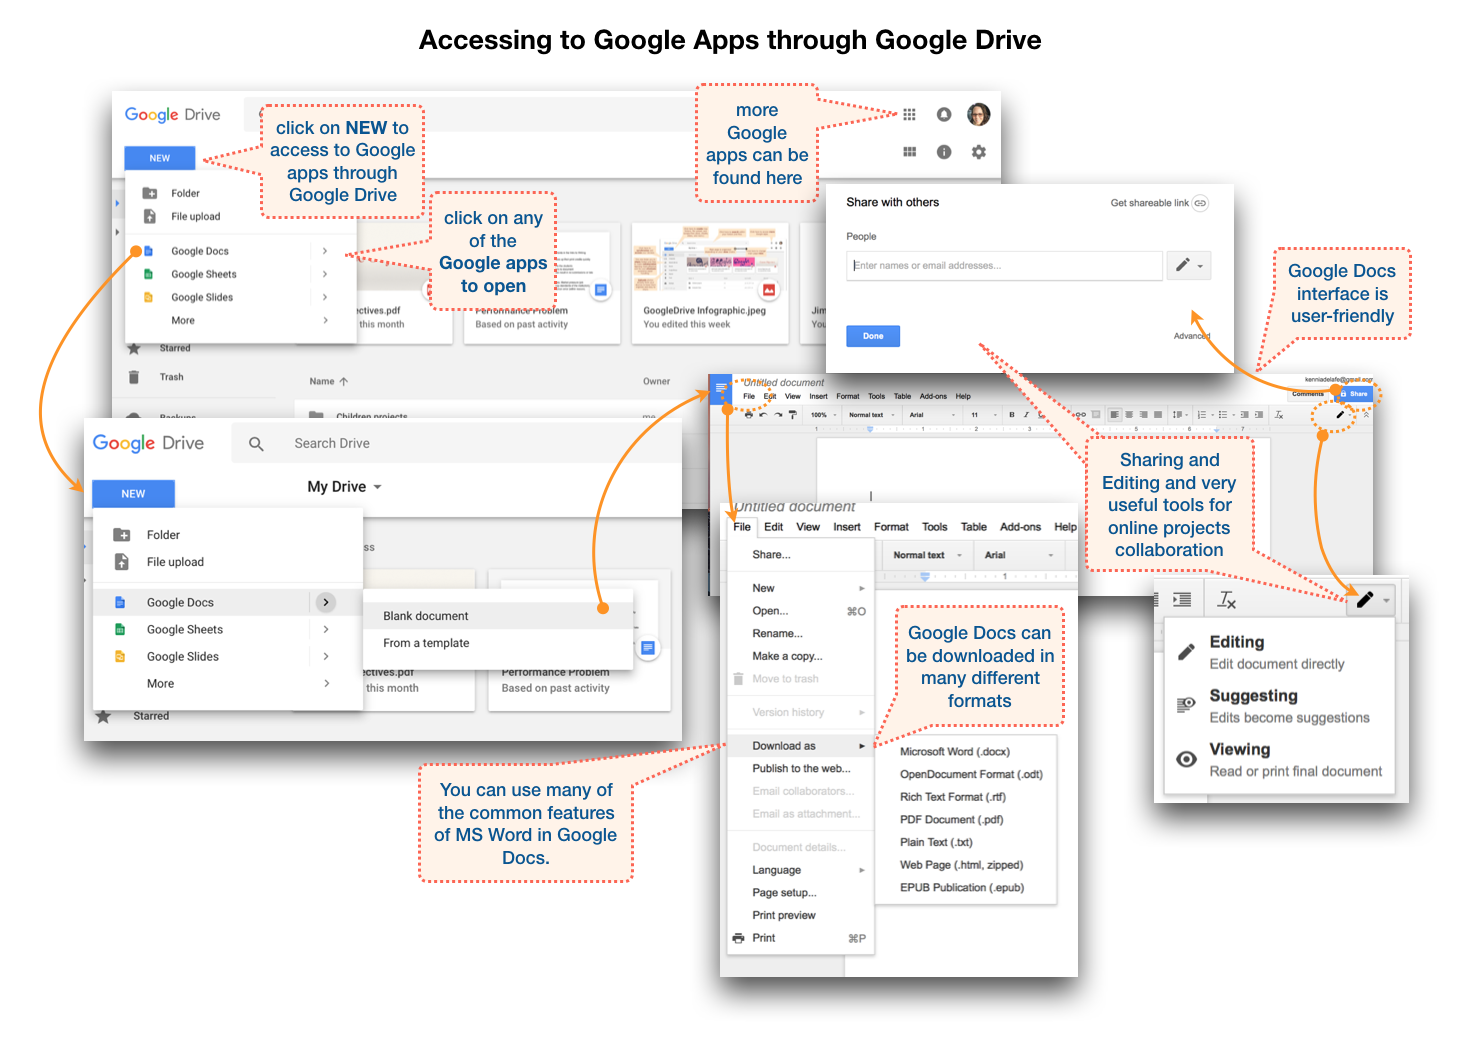This screenshot has height=1042, width=1472.
Task: Click the Owner column header
Action: click(x=656, y=381)
